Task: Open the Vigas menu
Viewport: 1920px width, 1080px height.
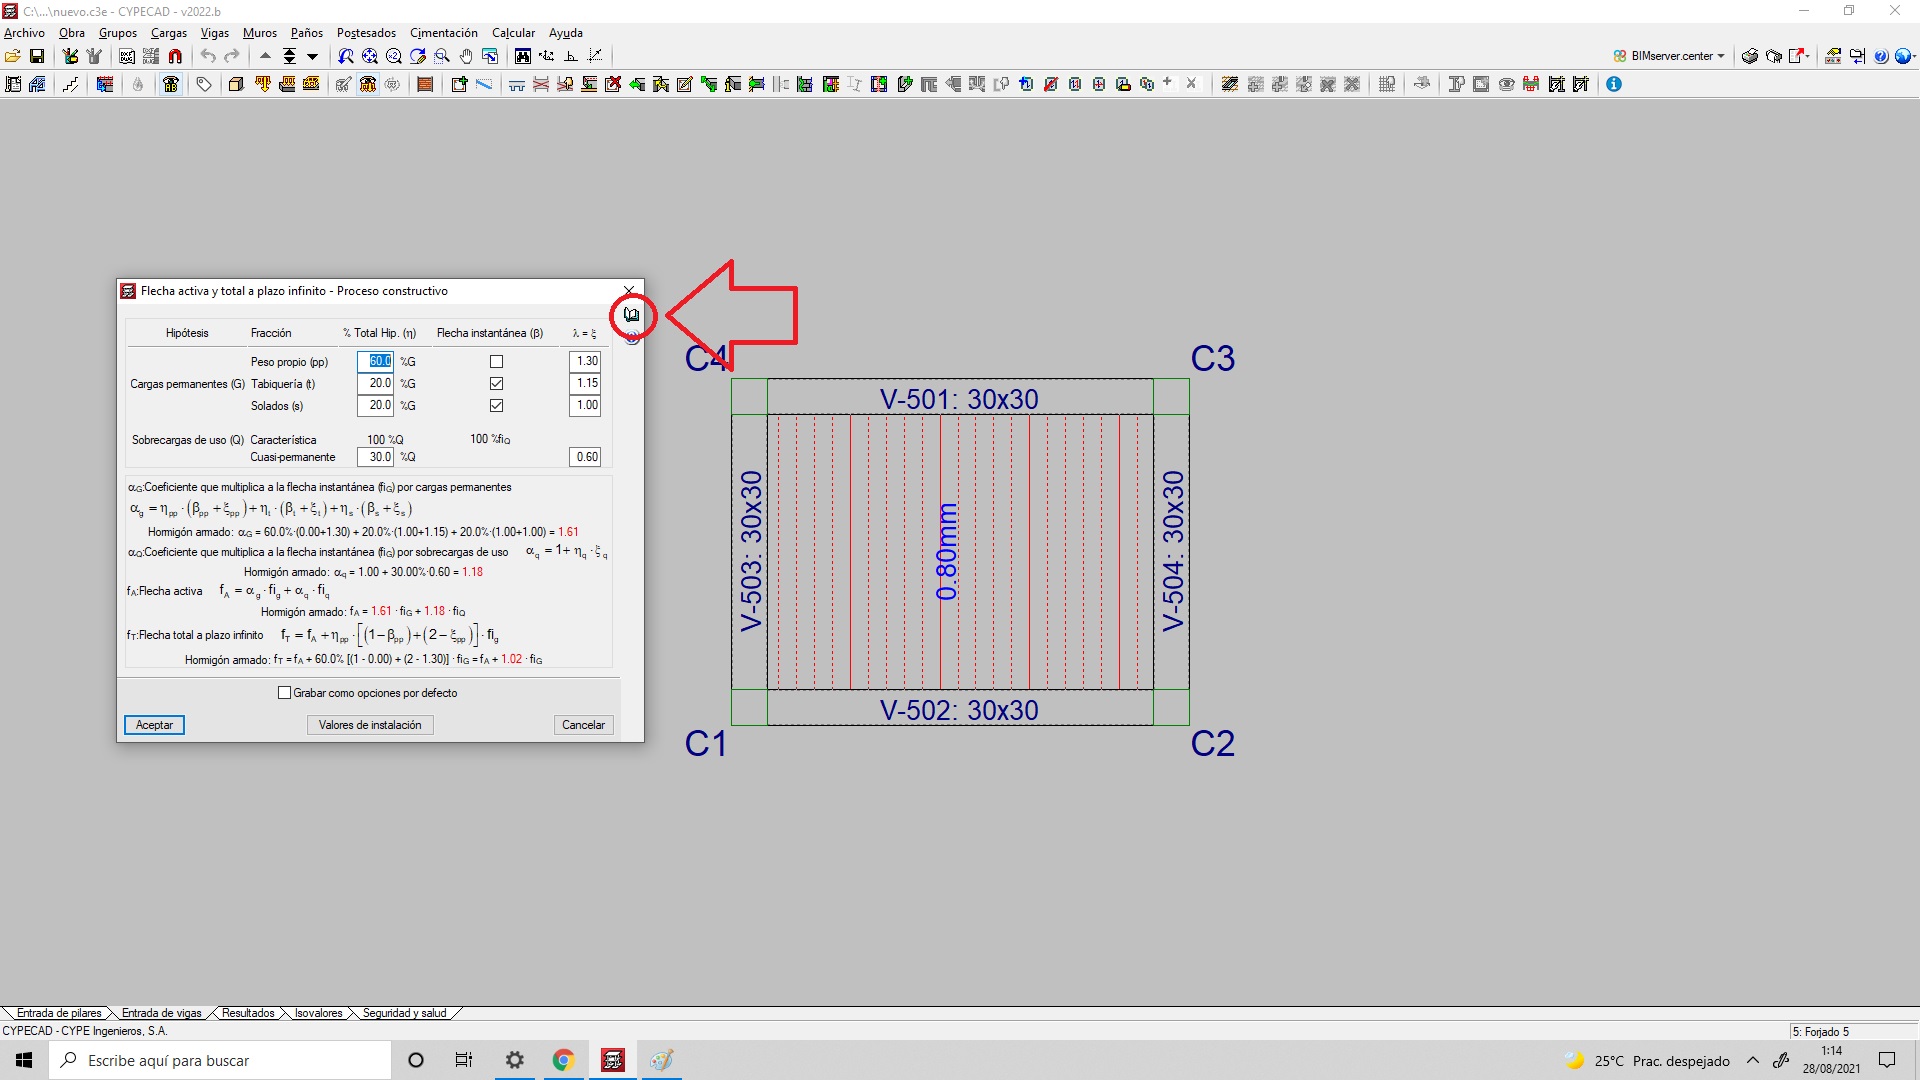Action: pyautogui.click(x=214, y=33)
